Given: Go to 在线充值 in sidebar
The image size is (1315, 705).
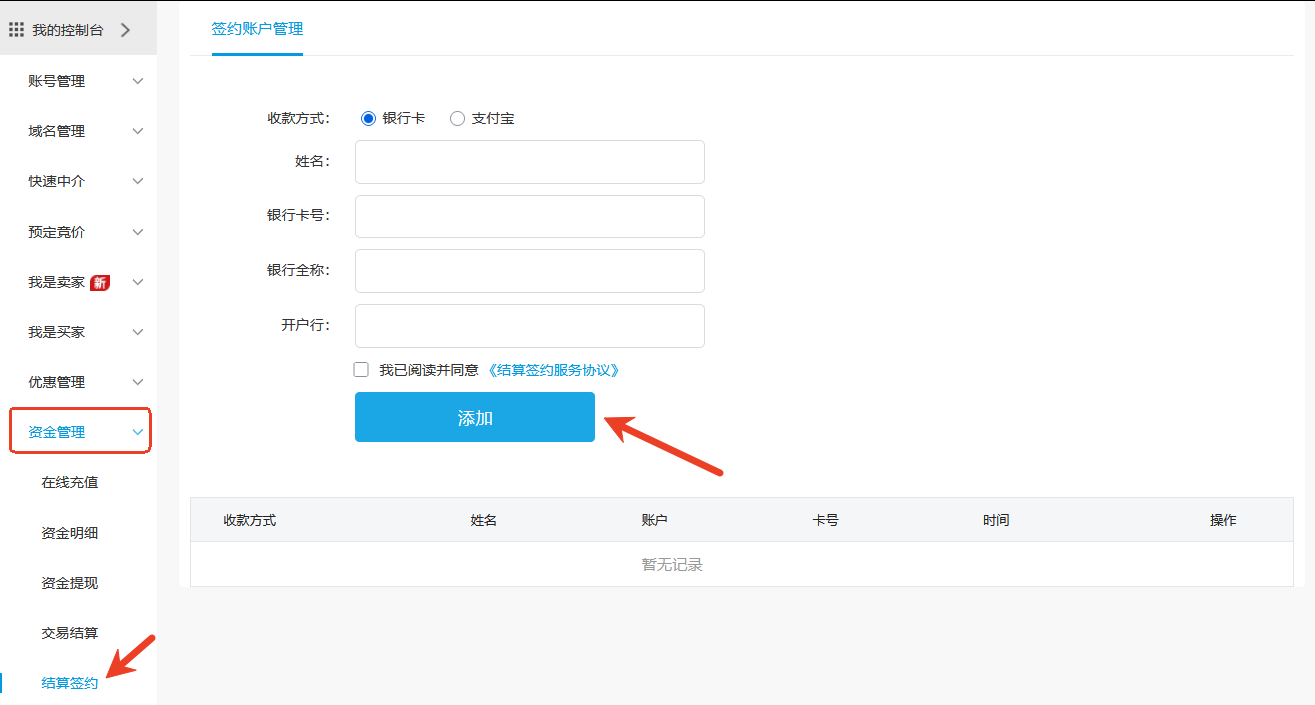Looking at the screenshot, I should [x=70, y=482].
